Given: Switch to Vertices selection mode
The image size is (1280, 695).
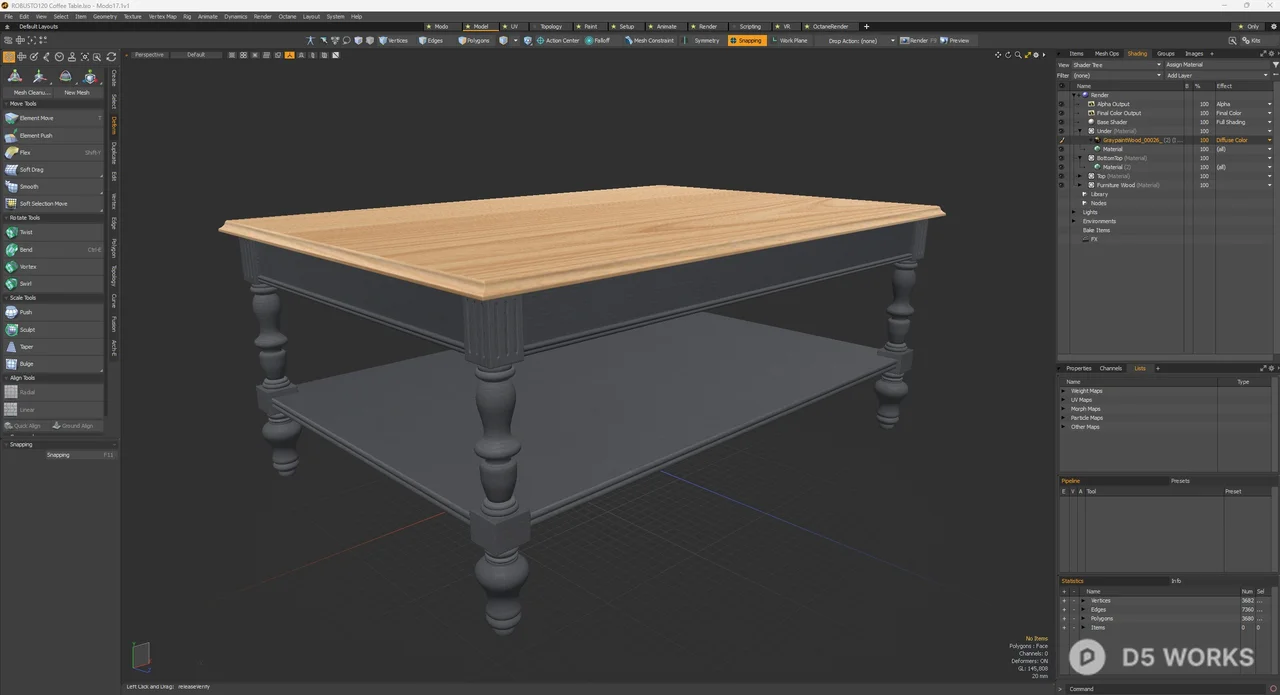Looking at the screenshot, I should point(393,41).
